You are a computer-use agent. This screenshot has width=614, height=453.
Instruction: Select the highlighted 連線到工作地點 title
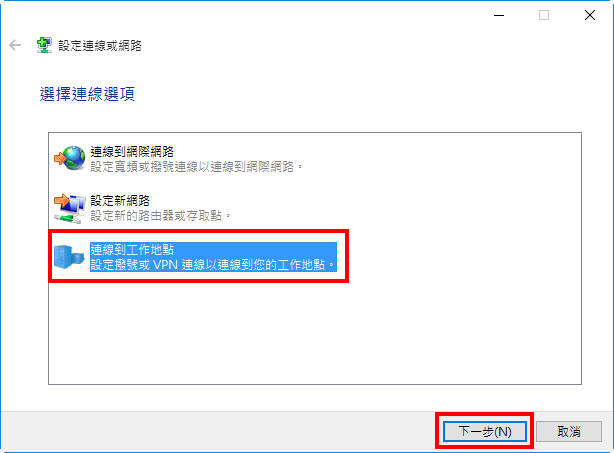tap(132, 250)
